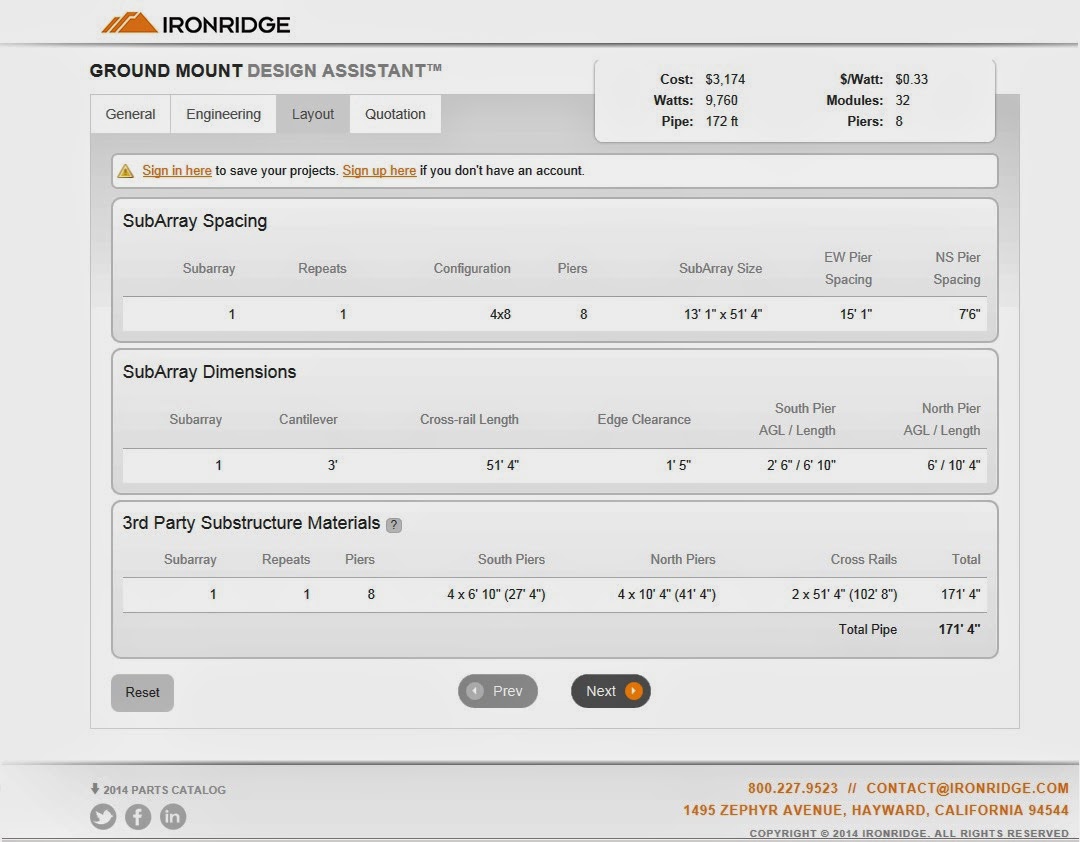
Task: Click the $/Watt value $0.33
Action: pos(911,79)
